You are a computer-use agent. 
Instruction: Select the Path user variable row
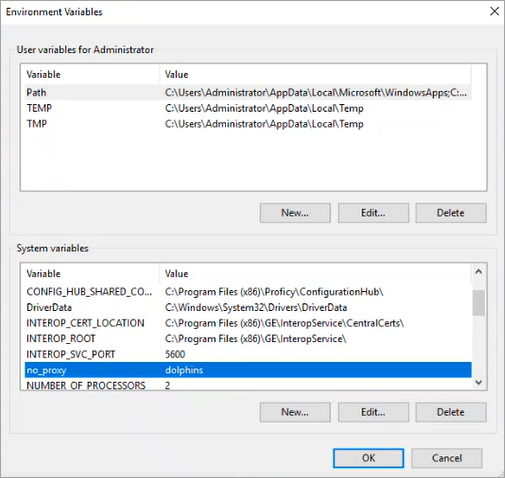pyautogui.click(x=248, y=92)
